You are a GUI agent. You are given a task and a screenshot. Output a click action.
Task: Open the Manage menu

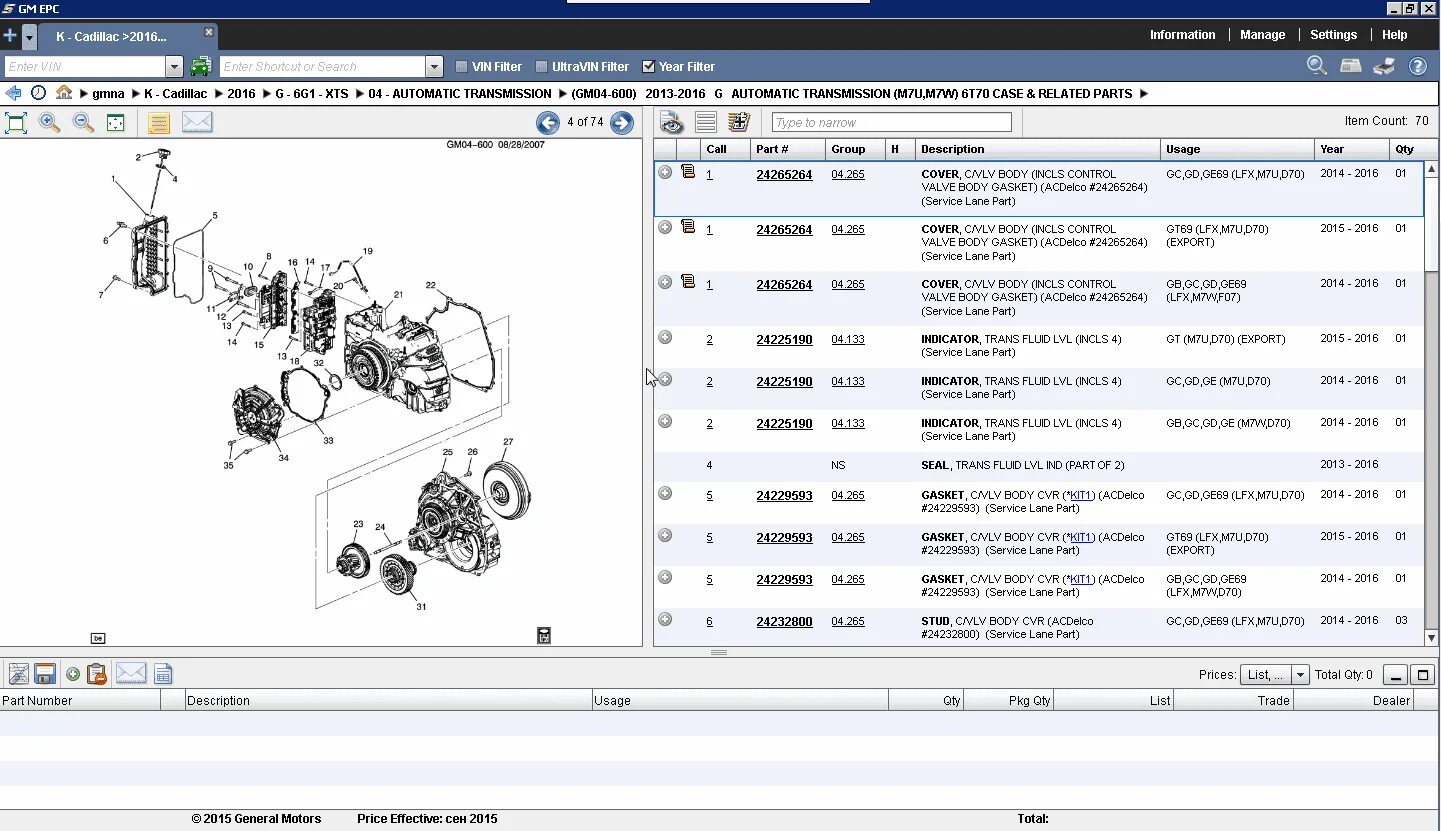pyautogui.click(x=1262, y=35)
